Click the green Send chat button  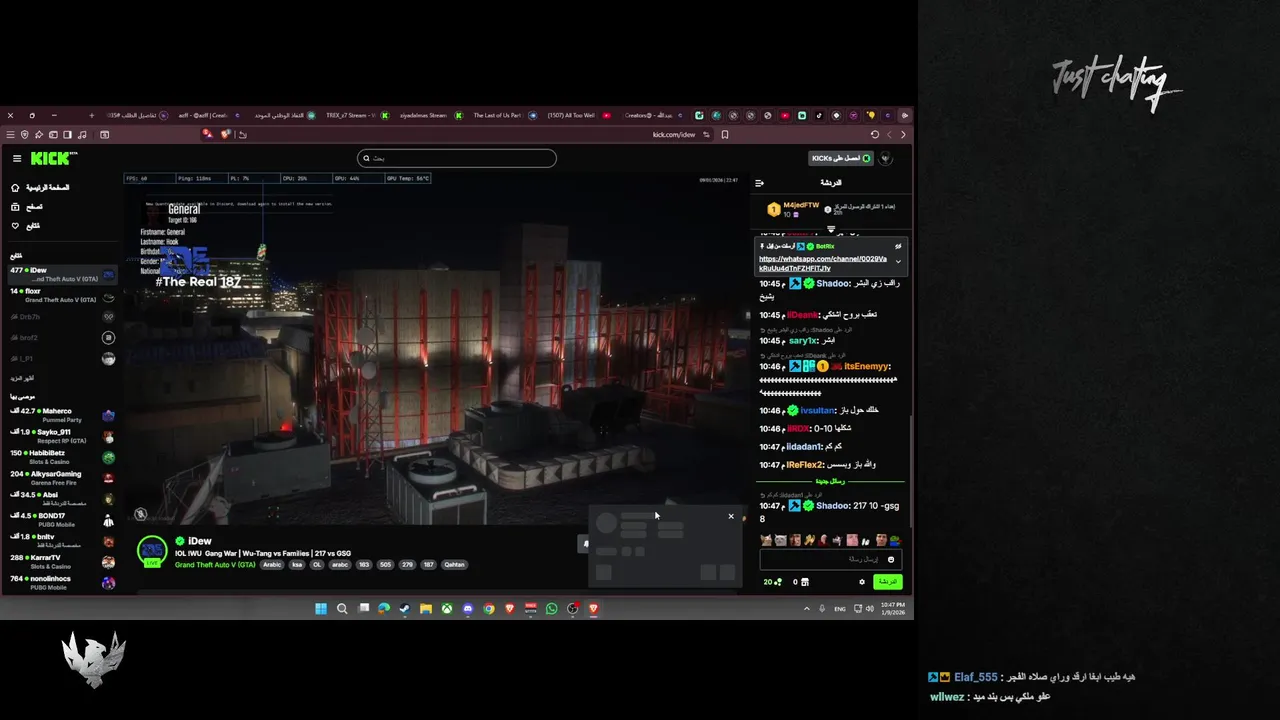click(x=887, y=582)
